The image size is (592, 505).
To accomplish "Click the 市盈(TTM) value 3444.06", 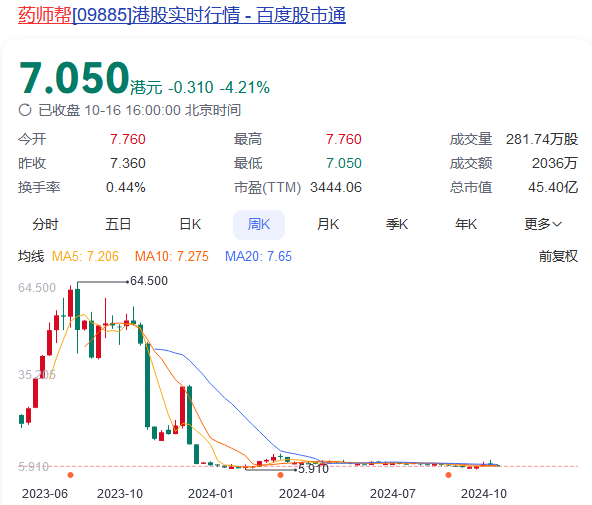I will tap(336, 188).
